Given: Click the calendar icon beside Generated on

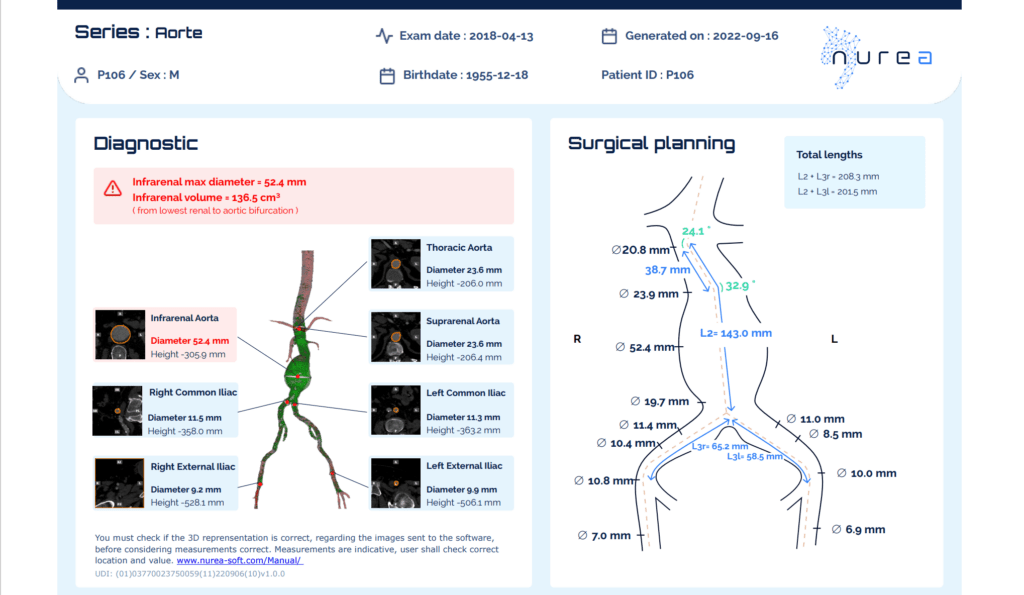Looking at the screenshot, I should click(609, 36).
